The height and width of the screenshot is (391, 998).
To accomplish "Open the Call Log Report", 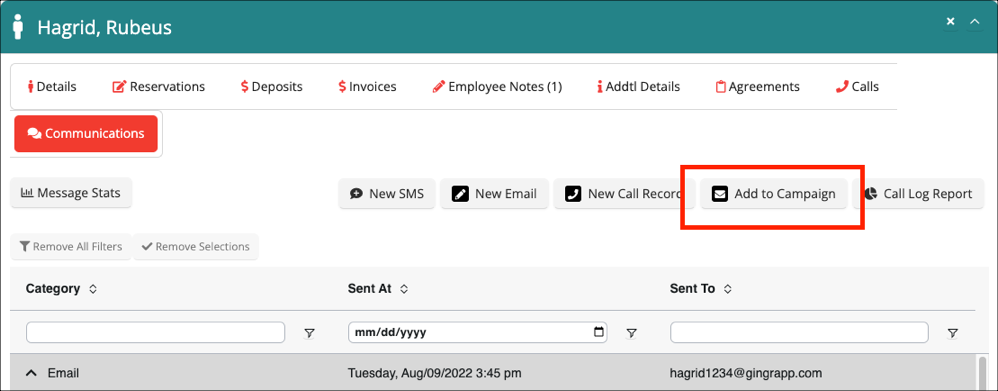I will click(x=918, y=194).
